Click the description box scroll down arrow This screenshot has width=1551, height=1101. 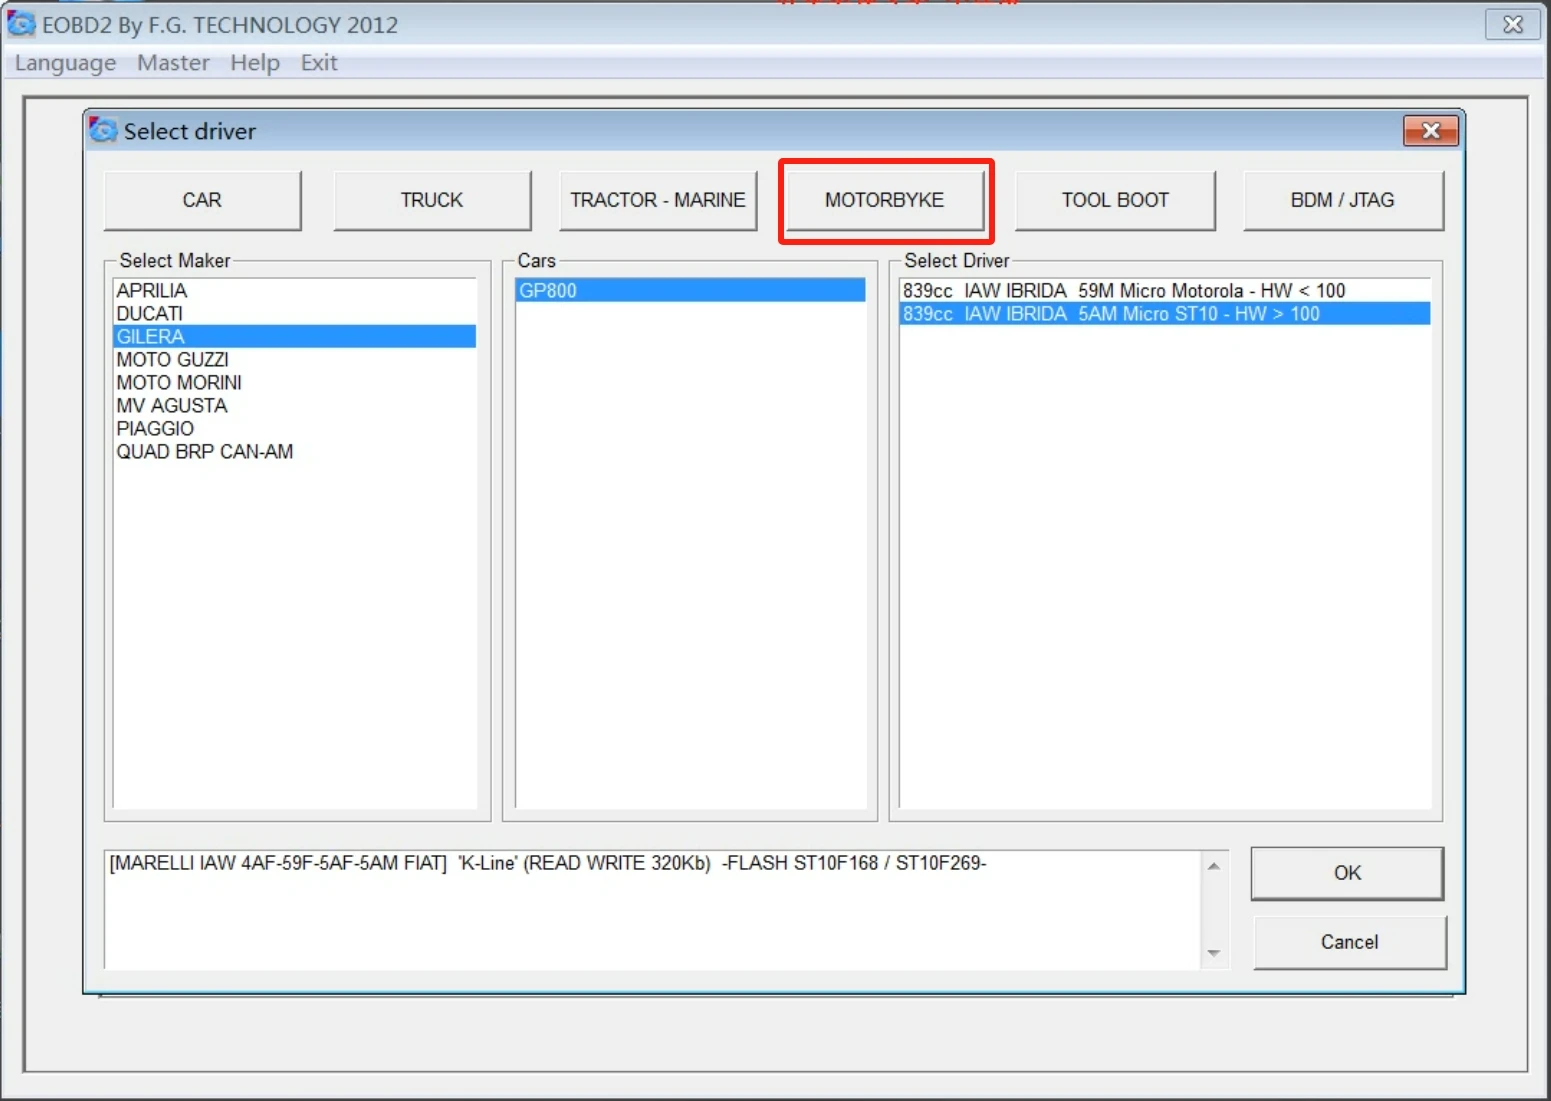coord(1214,954)
